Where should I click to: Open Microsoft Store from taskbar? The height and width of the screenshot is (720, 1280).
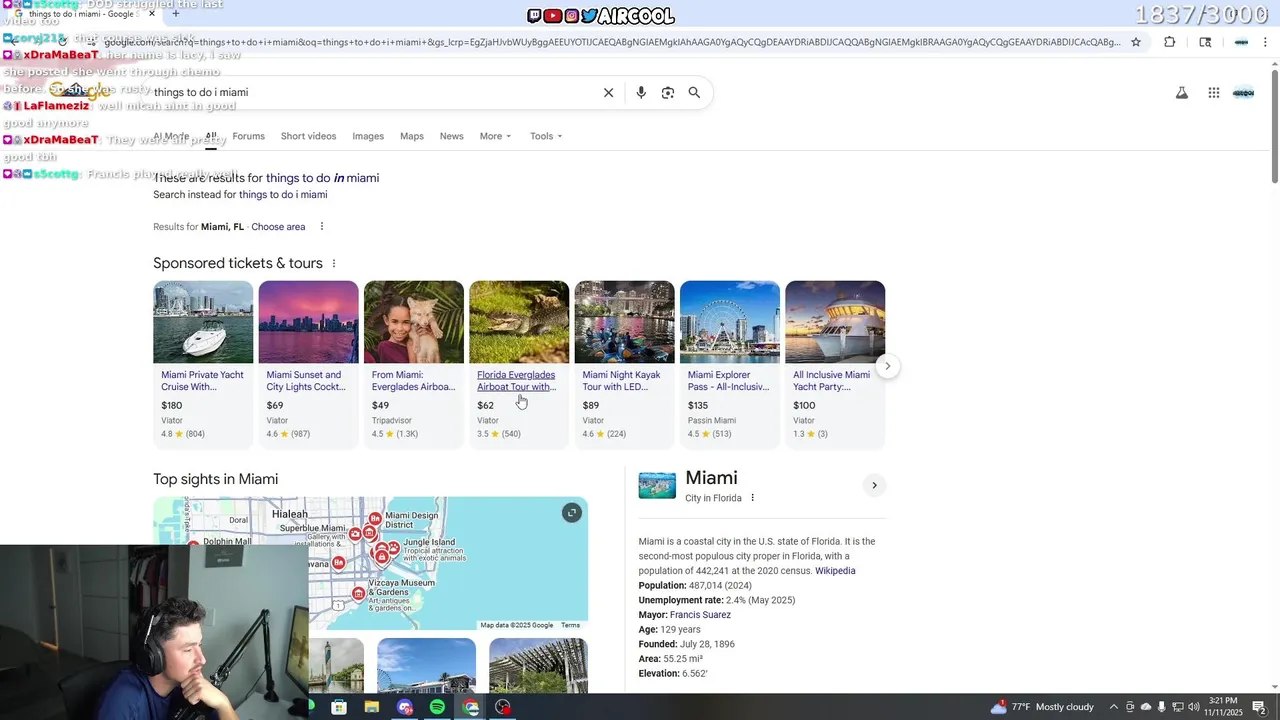339,707
